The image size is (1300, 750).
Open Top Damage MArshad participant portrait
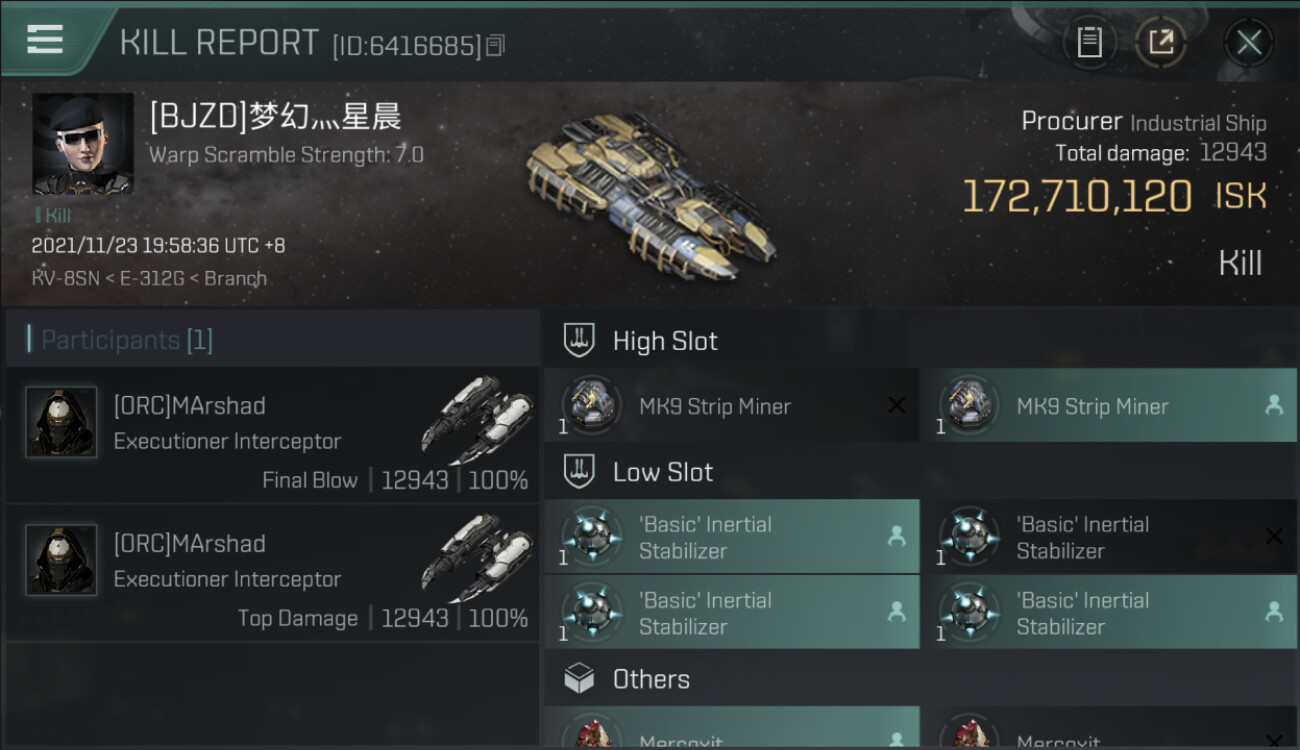coord(62,560)
